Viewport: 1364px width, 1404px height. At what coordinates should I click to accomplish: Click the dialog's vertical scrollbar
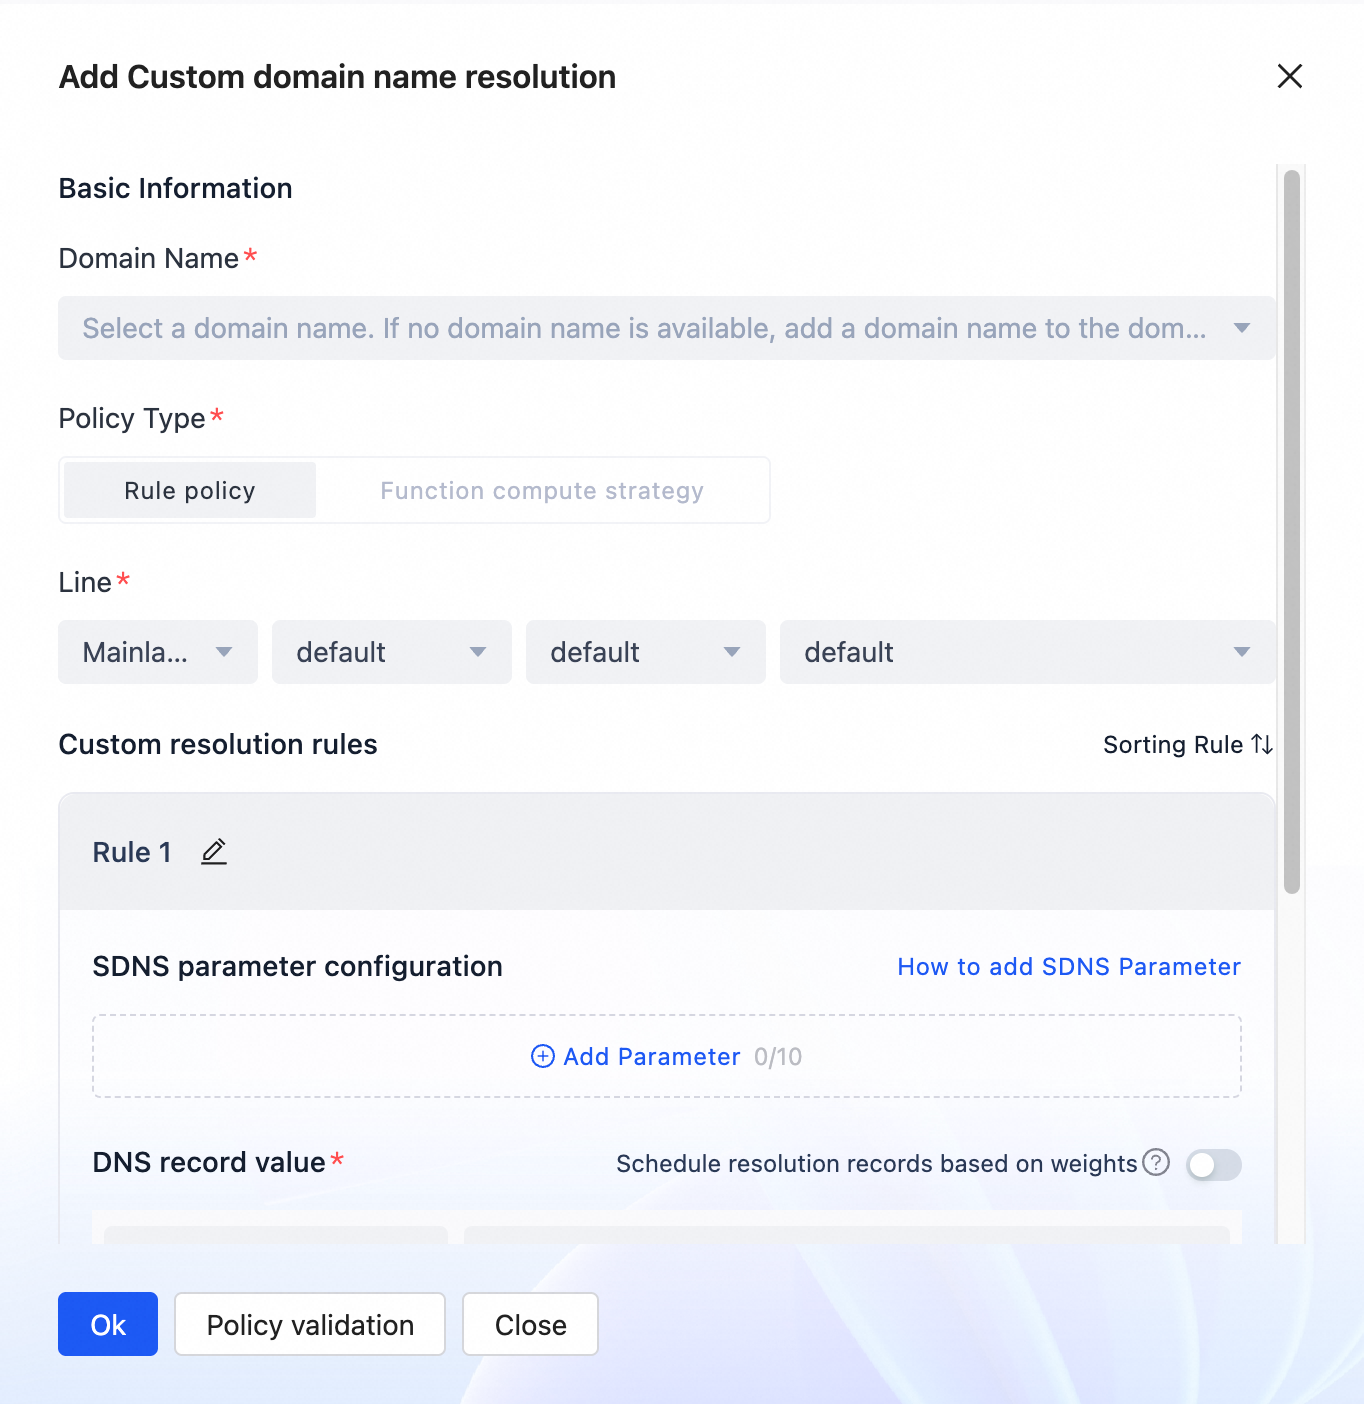1292,530
